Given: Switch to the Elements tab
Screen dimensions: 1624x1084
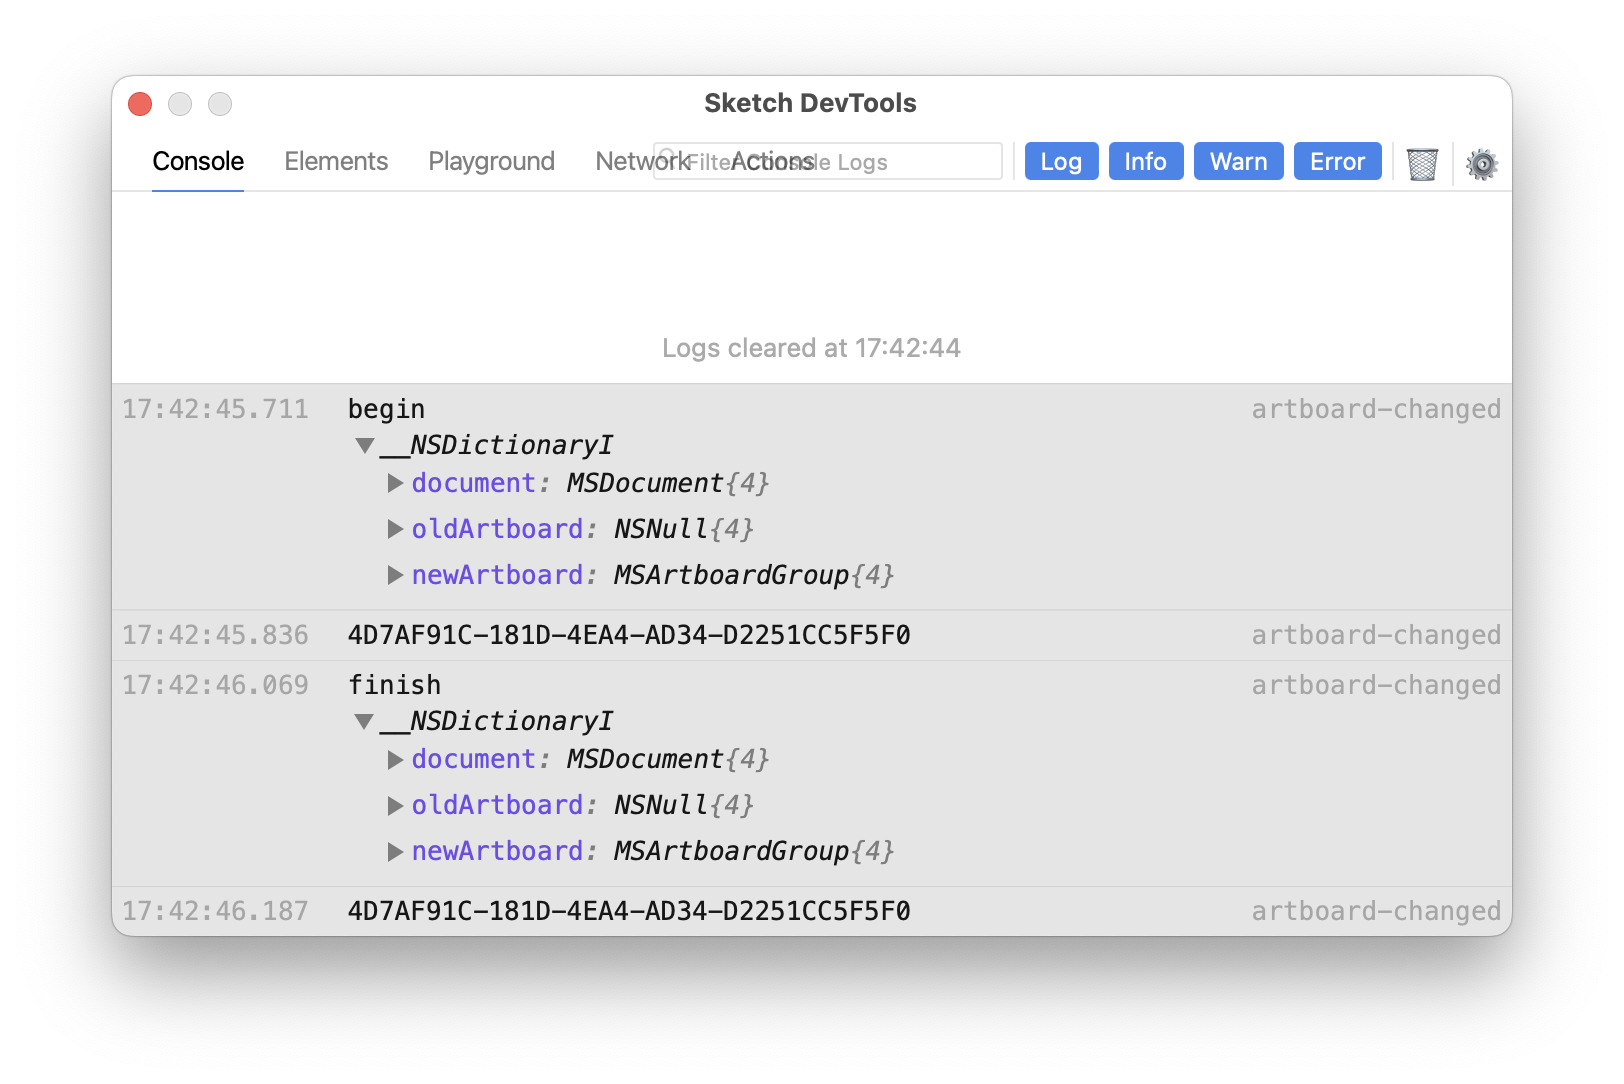Looking at the screenshot, I should coord(336,161).
